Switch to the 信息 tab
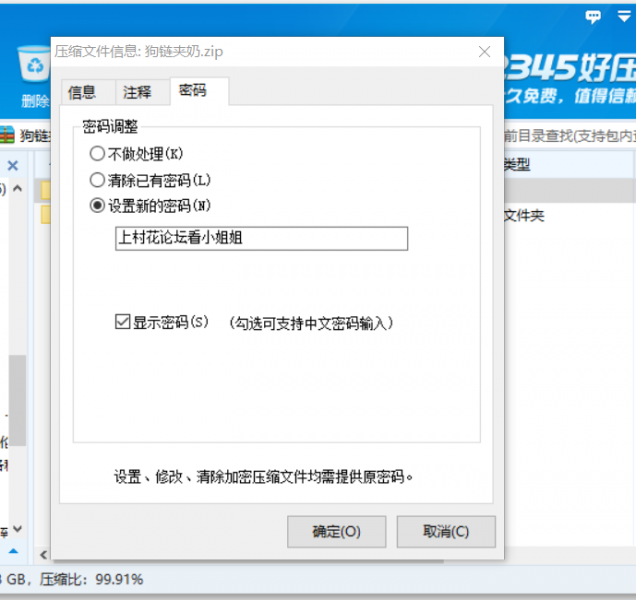Image resolution: width=636 pixels, height=600 pixels. click(x=82, y=92)
